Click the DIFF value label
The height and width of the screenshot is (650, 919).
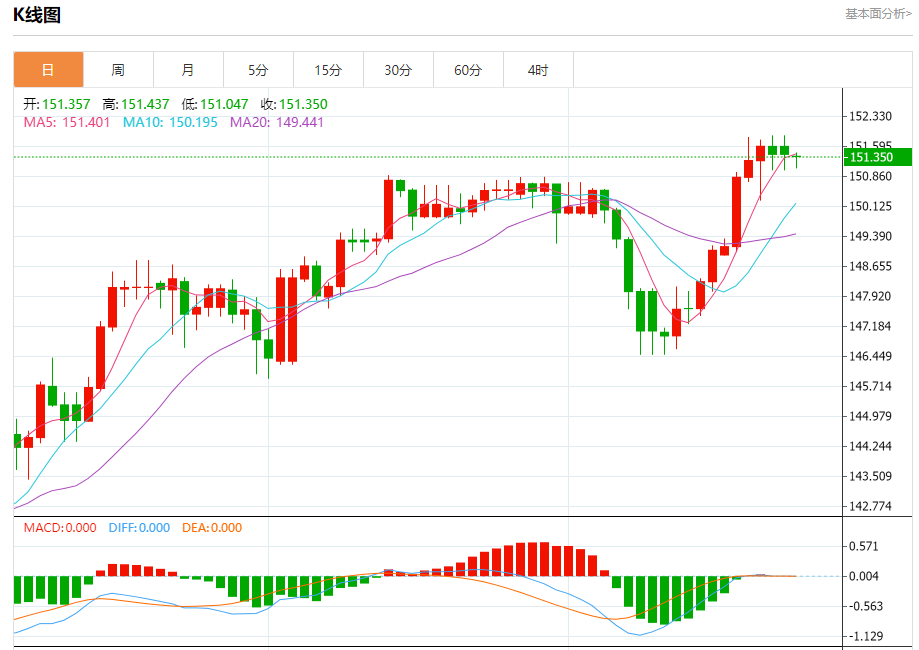click(136, 528)
